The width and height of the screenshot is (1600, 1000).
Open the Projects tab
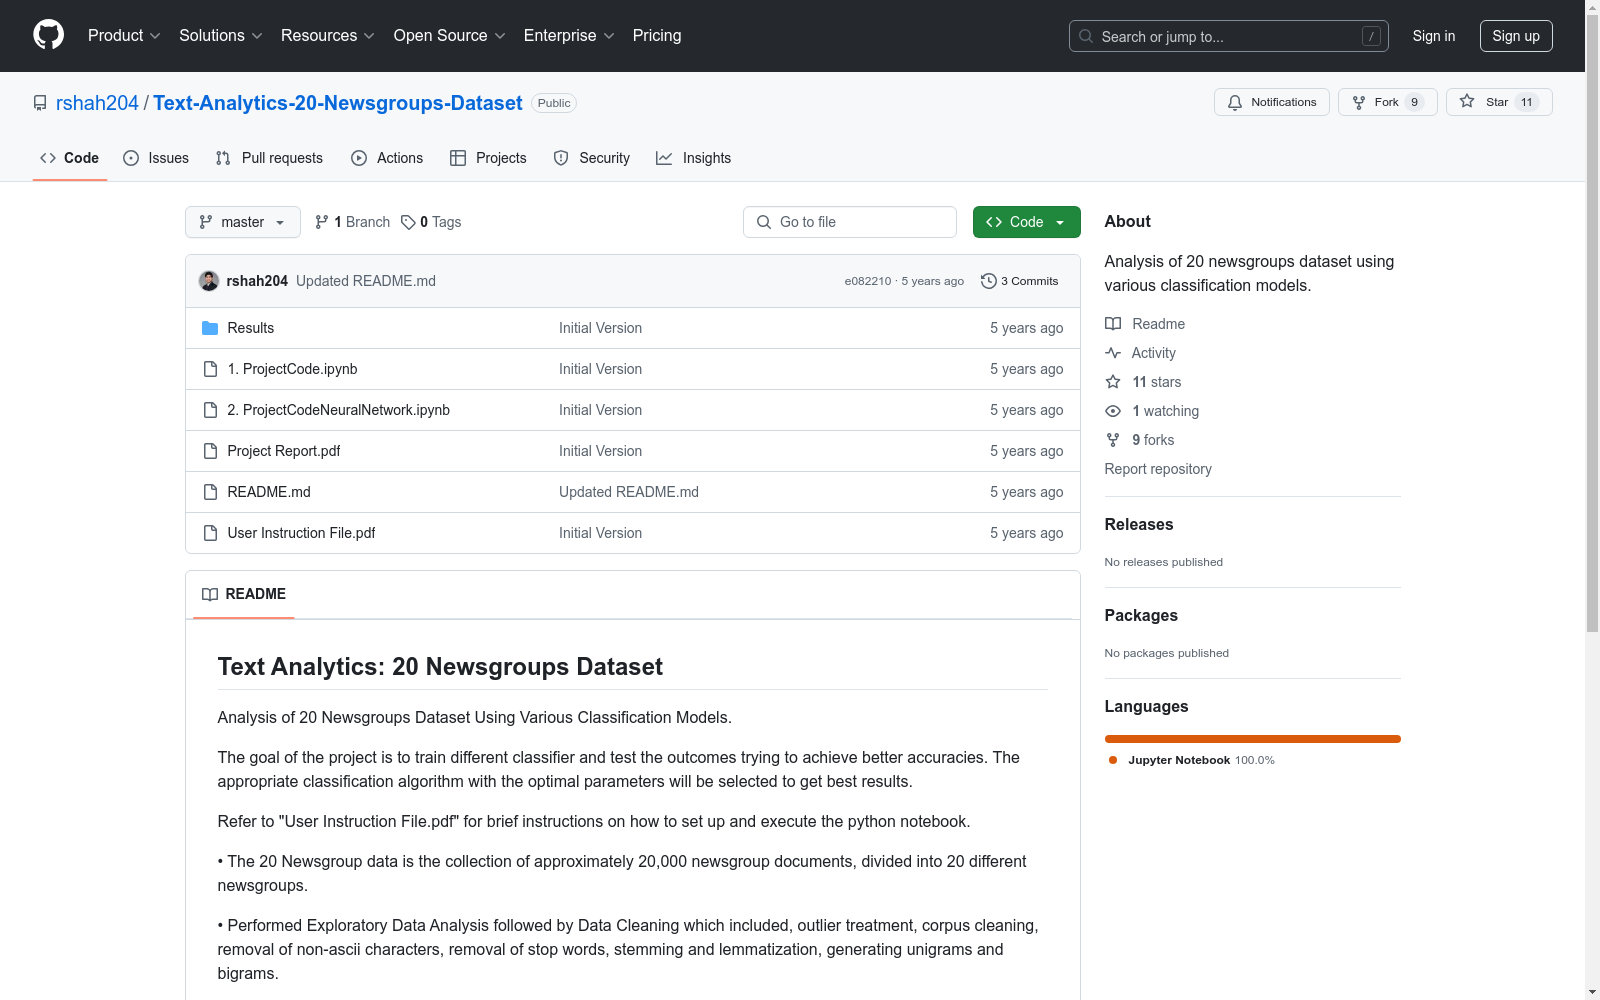tap(488, 158)
